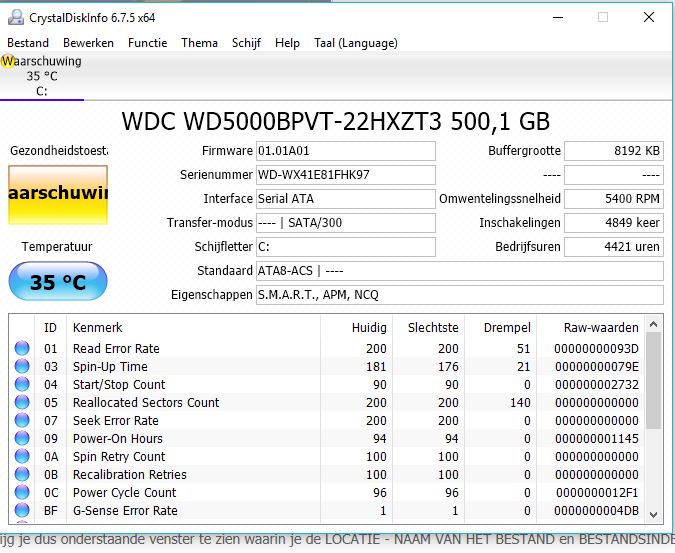This screenshot has width=675, height=553.
Task: Select the Power-On Hours attribute row
Action: 327,439
